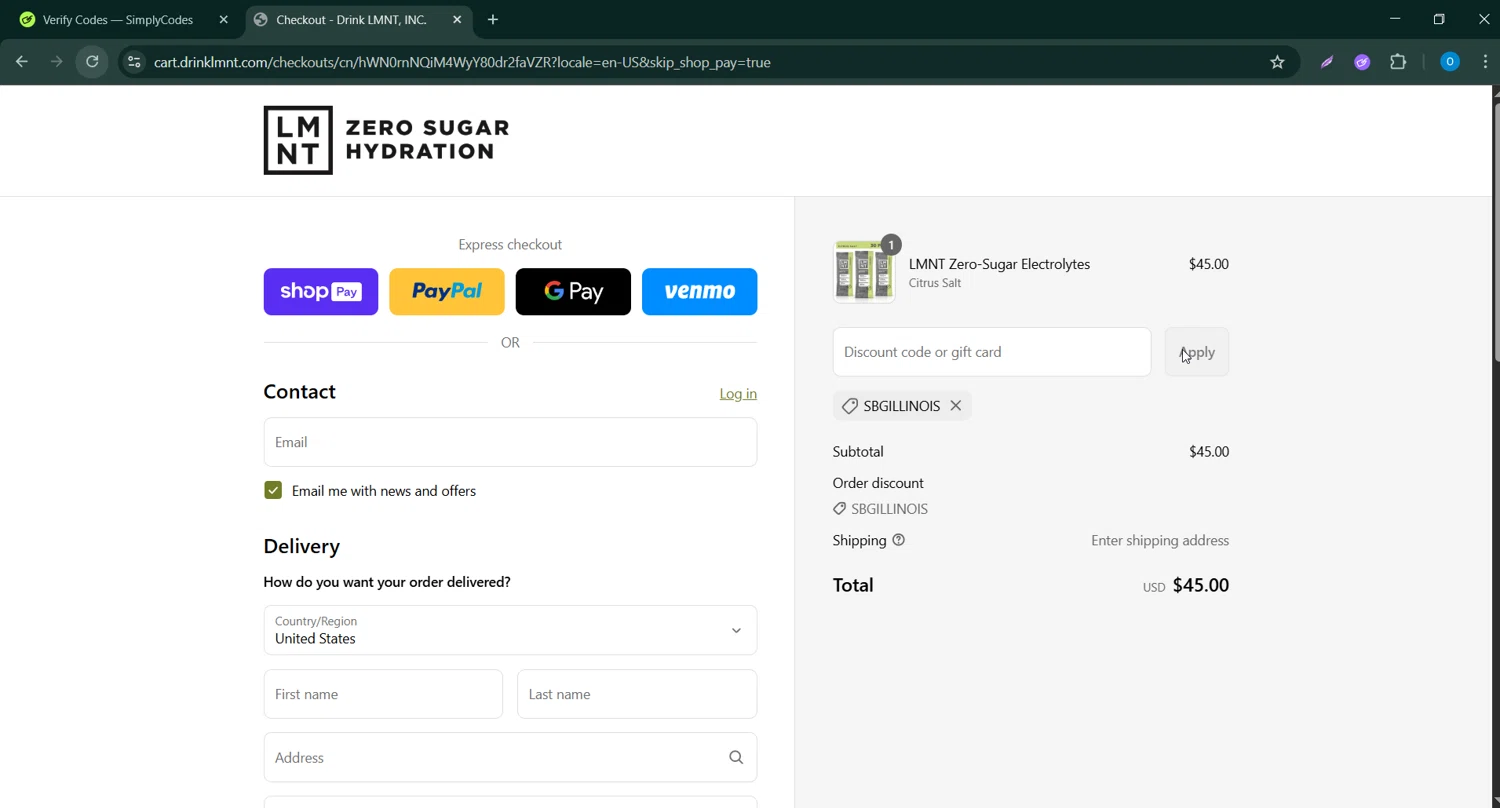The height and width of the screenshot is (808, 1500).
Task: Pay with Google Pay
Action: coord(573,292)
